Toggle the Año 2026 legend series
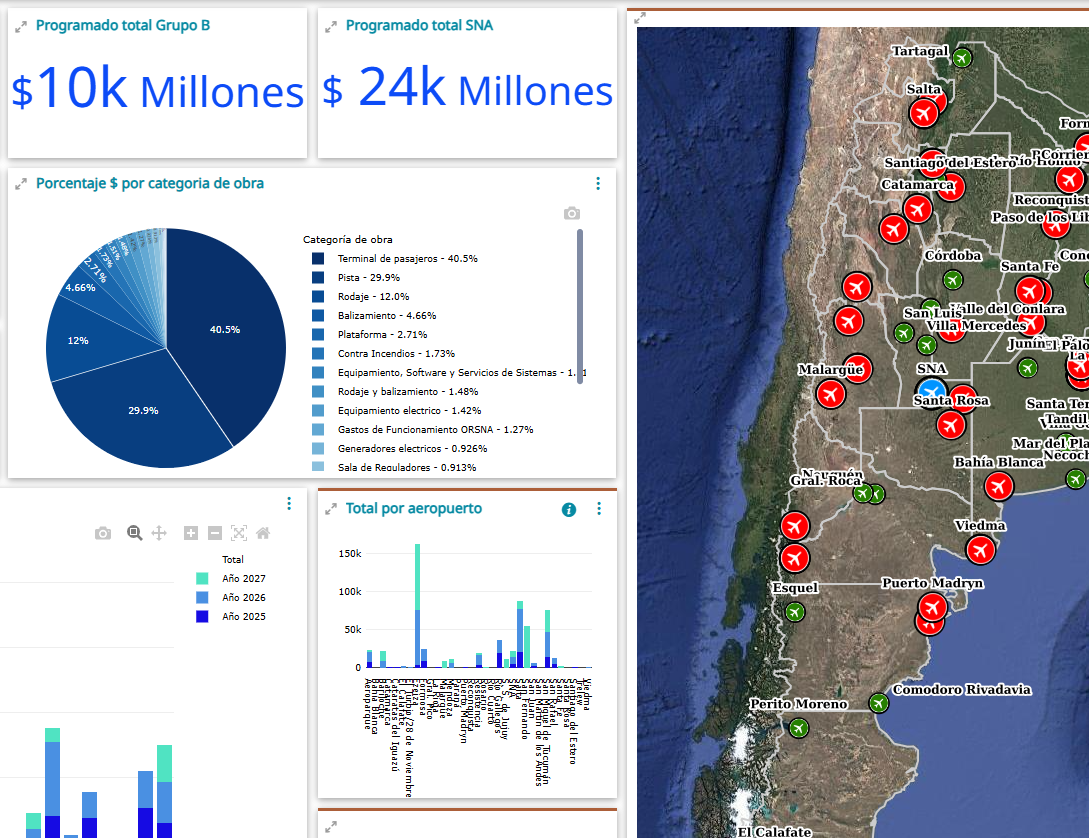The image size is (1089, 838). (202, 598)
